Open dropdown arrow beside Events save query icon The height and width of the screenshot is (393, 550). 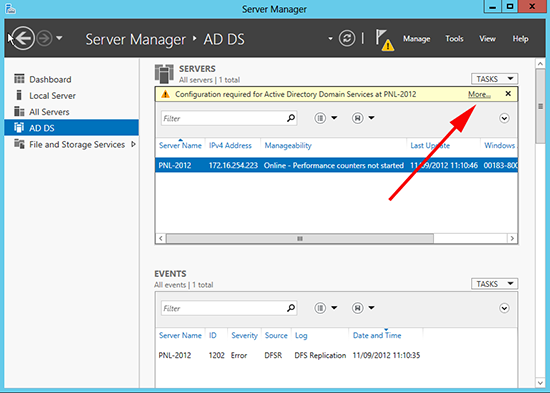point(371,308)
